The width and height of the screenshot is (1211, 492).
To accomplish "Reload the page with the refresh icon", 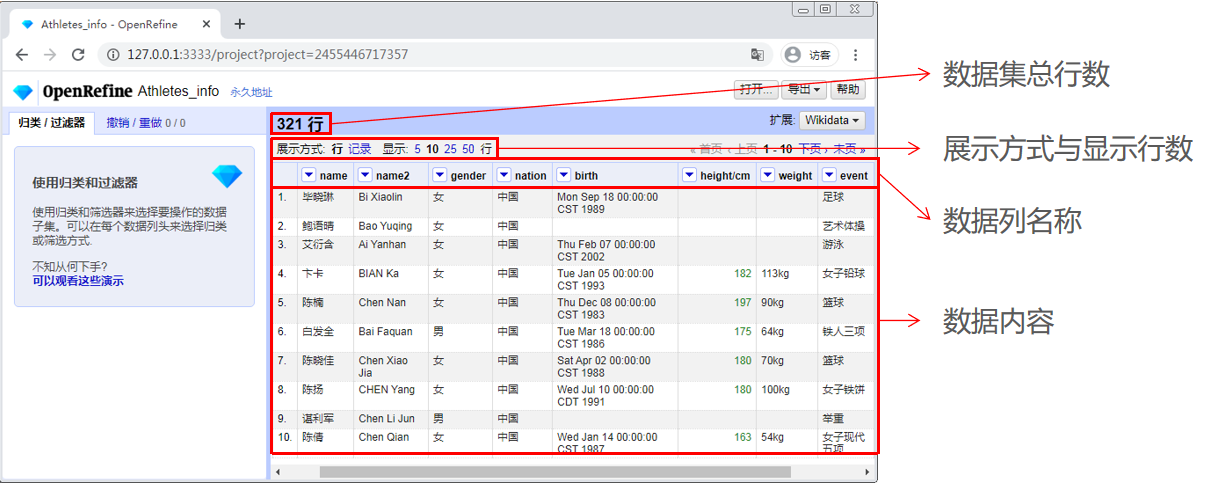I will (x=77, y=54).
